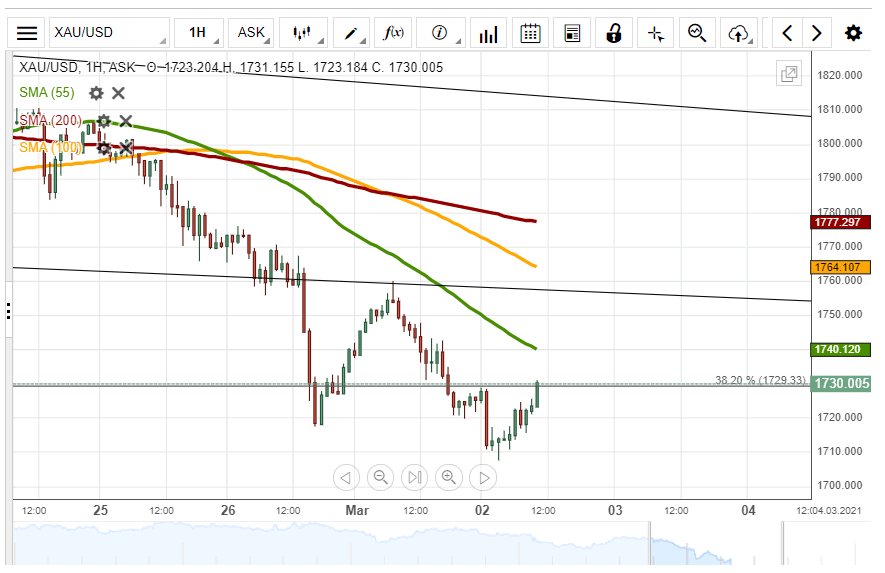Open the XAU/USD instrument selector

[x=109, y=33]
